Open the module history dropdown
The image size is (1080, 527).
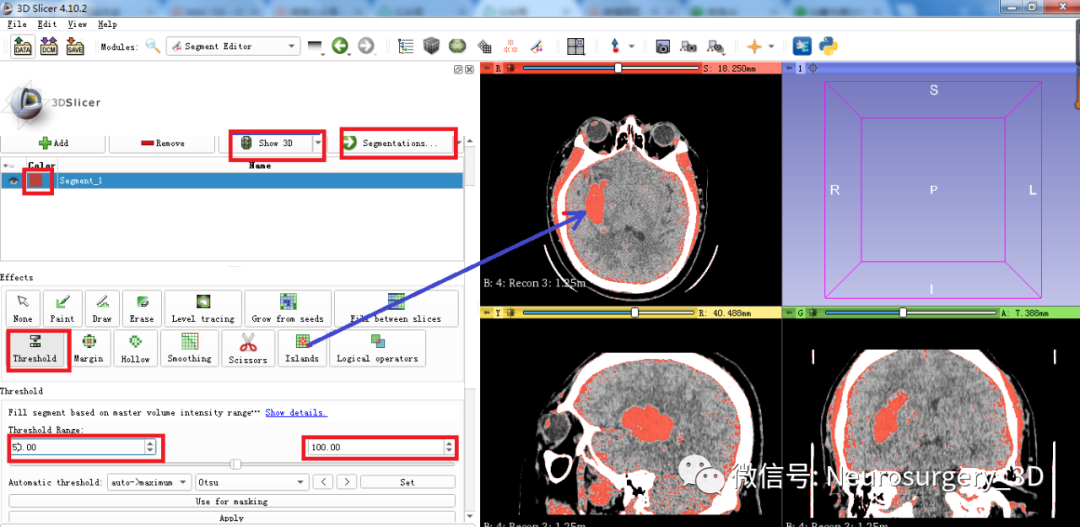point(315,46)
